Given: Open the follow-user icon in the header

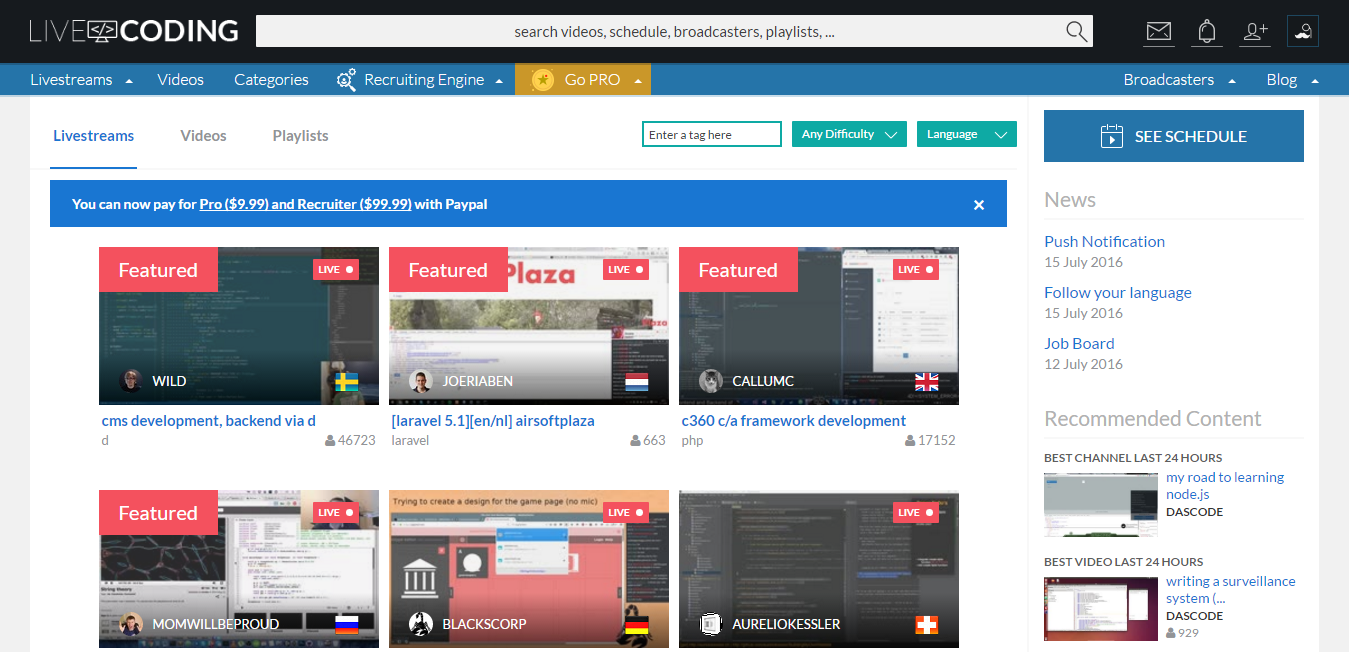Looking at the screenshot, I should click(x=1254, y=31).
